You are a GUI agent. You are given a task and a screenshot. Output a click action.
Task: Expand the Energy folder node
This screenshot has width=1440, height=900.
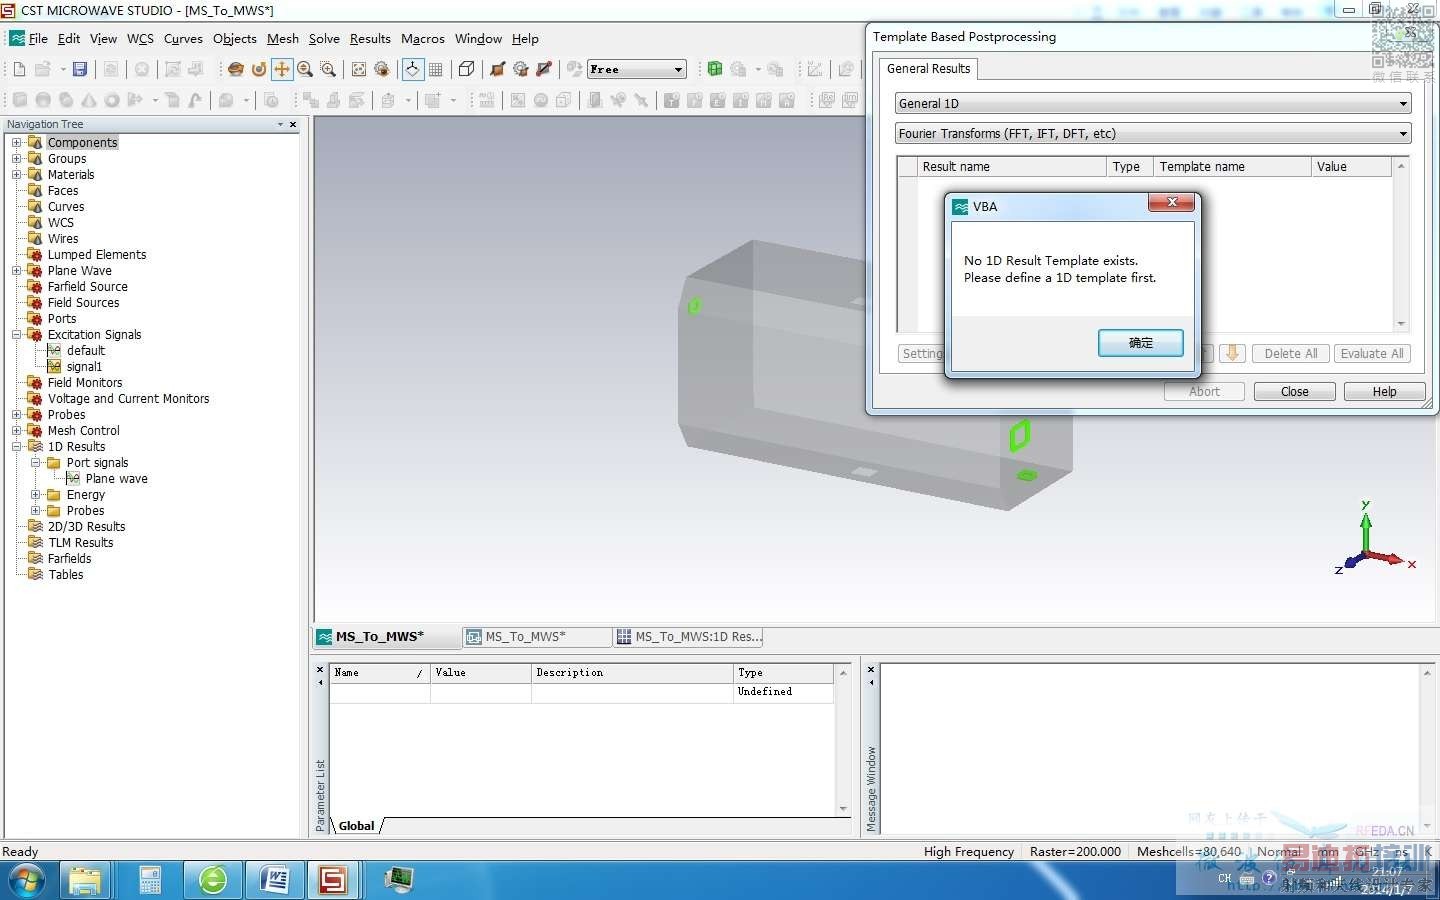point(35,495)
